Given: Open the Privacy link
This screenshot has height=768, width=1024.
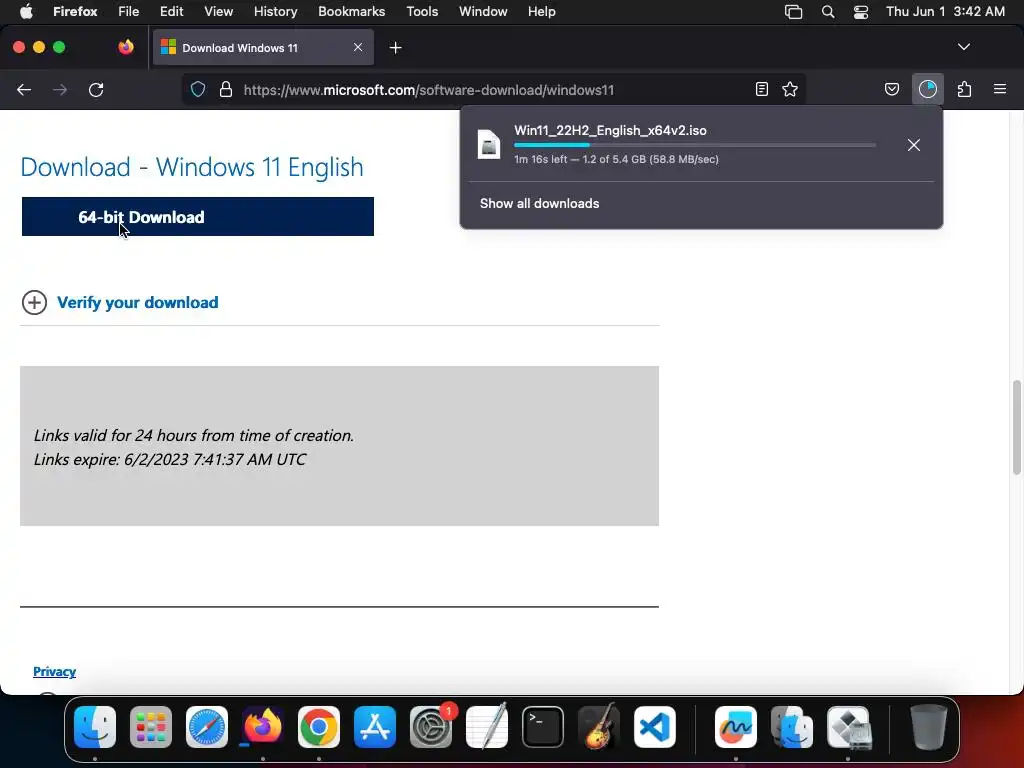Looking at the screenshot, I should point(54,671).
